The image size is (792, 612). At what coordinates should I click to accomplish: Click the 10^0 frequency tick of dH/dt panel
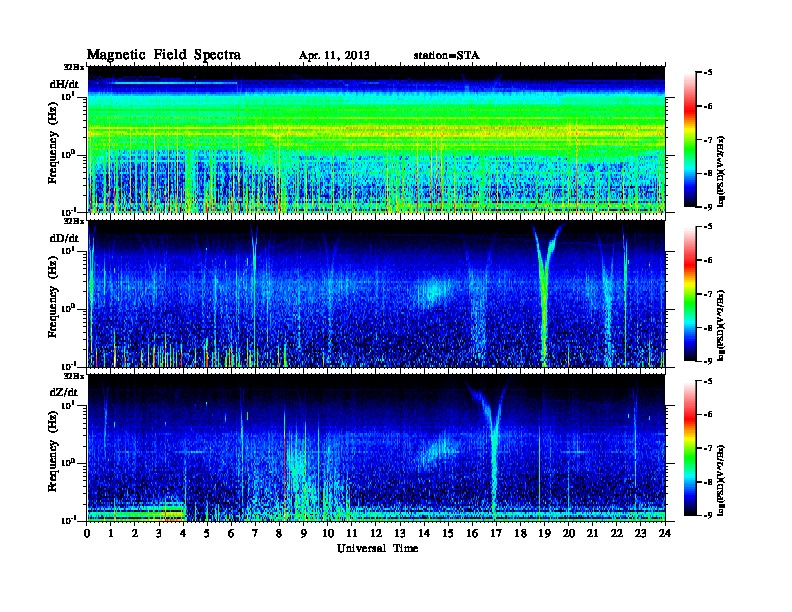pyautogui.click(x=68, y=155)
